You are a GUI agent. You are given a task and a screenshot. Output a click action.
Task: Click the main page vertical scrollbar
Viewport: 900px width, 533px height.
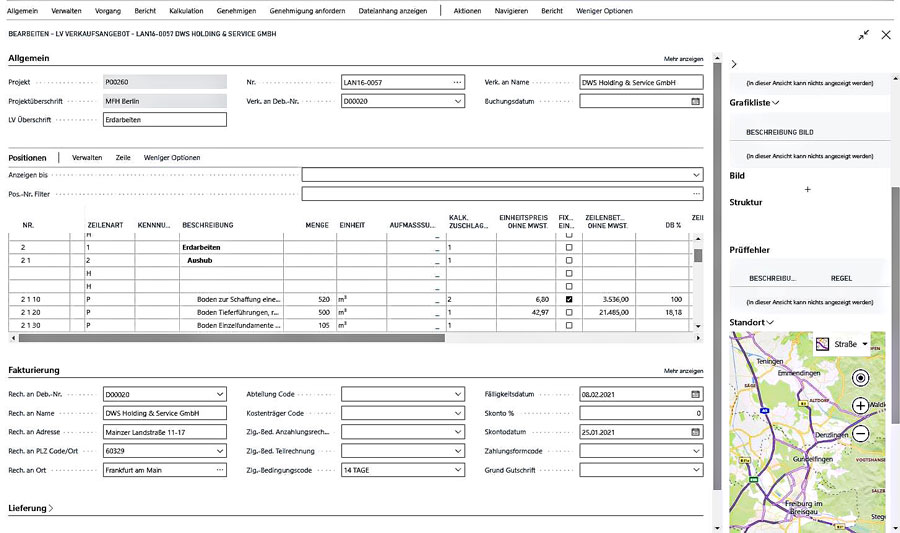tap(716, 276)
